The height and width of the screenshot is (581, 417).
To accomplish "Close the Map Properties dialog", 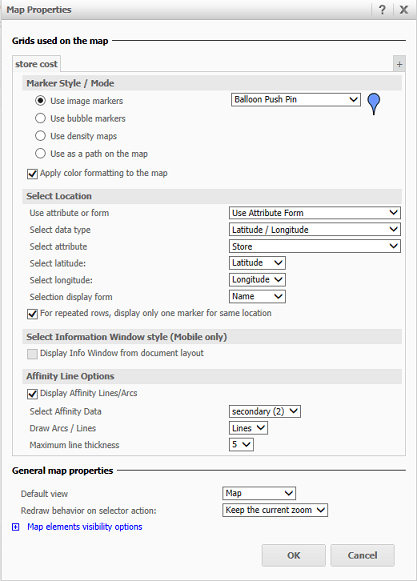I will coord(404,9).
